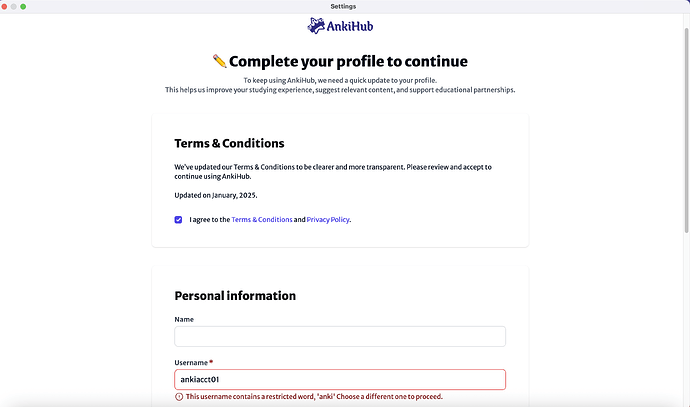Click the pencil emoji beside the heading

220,61
